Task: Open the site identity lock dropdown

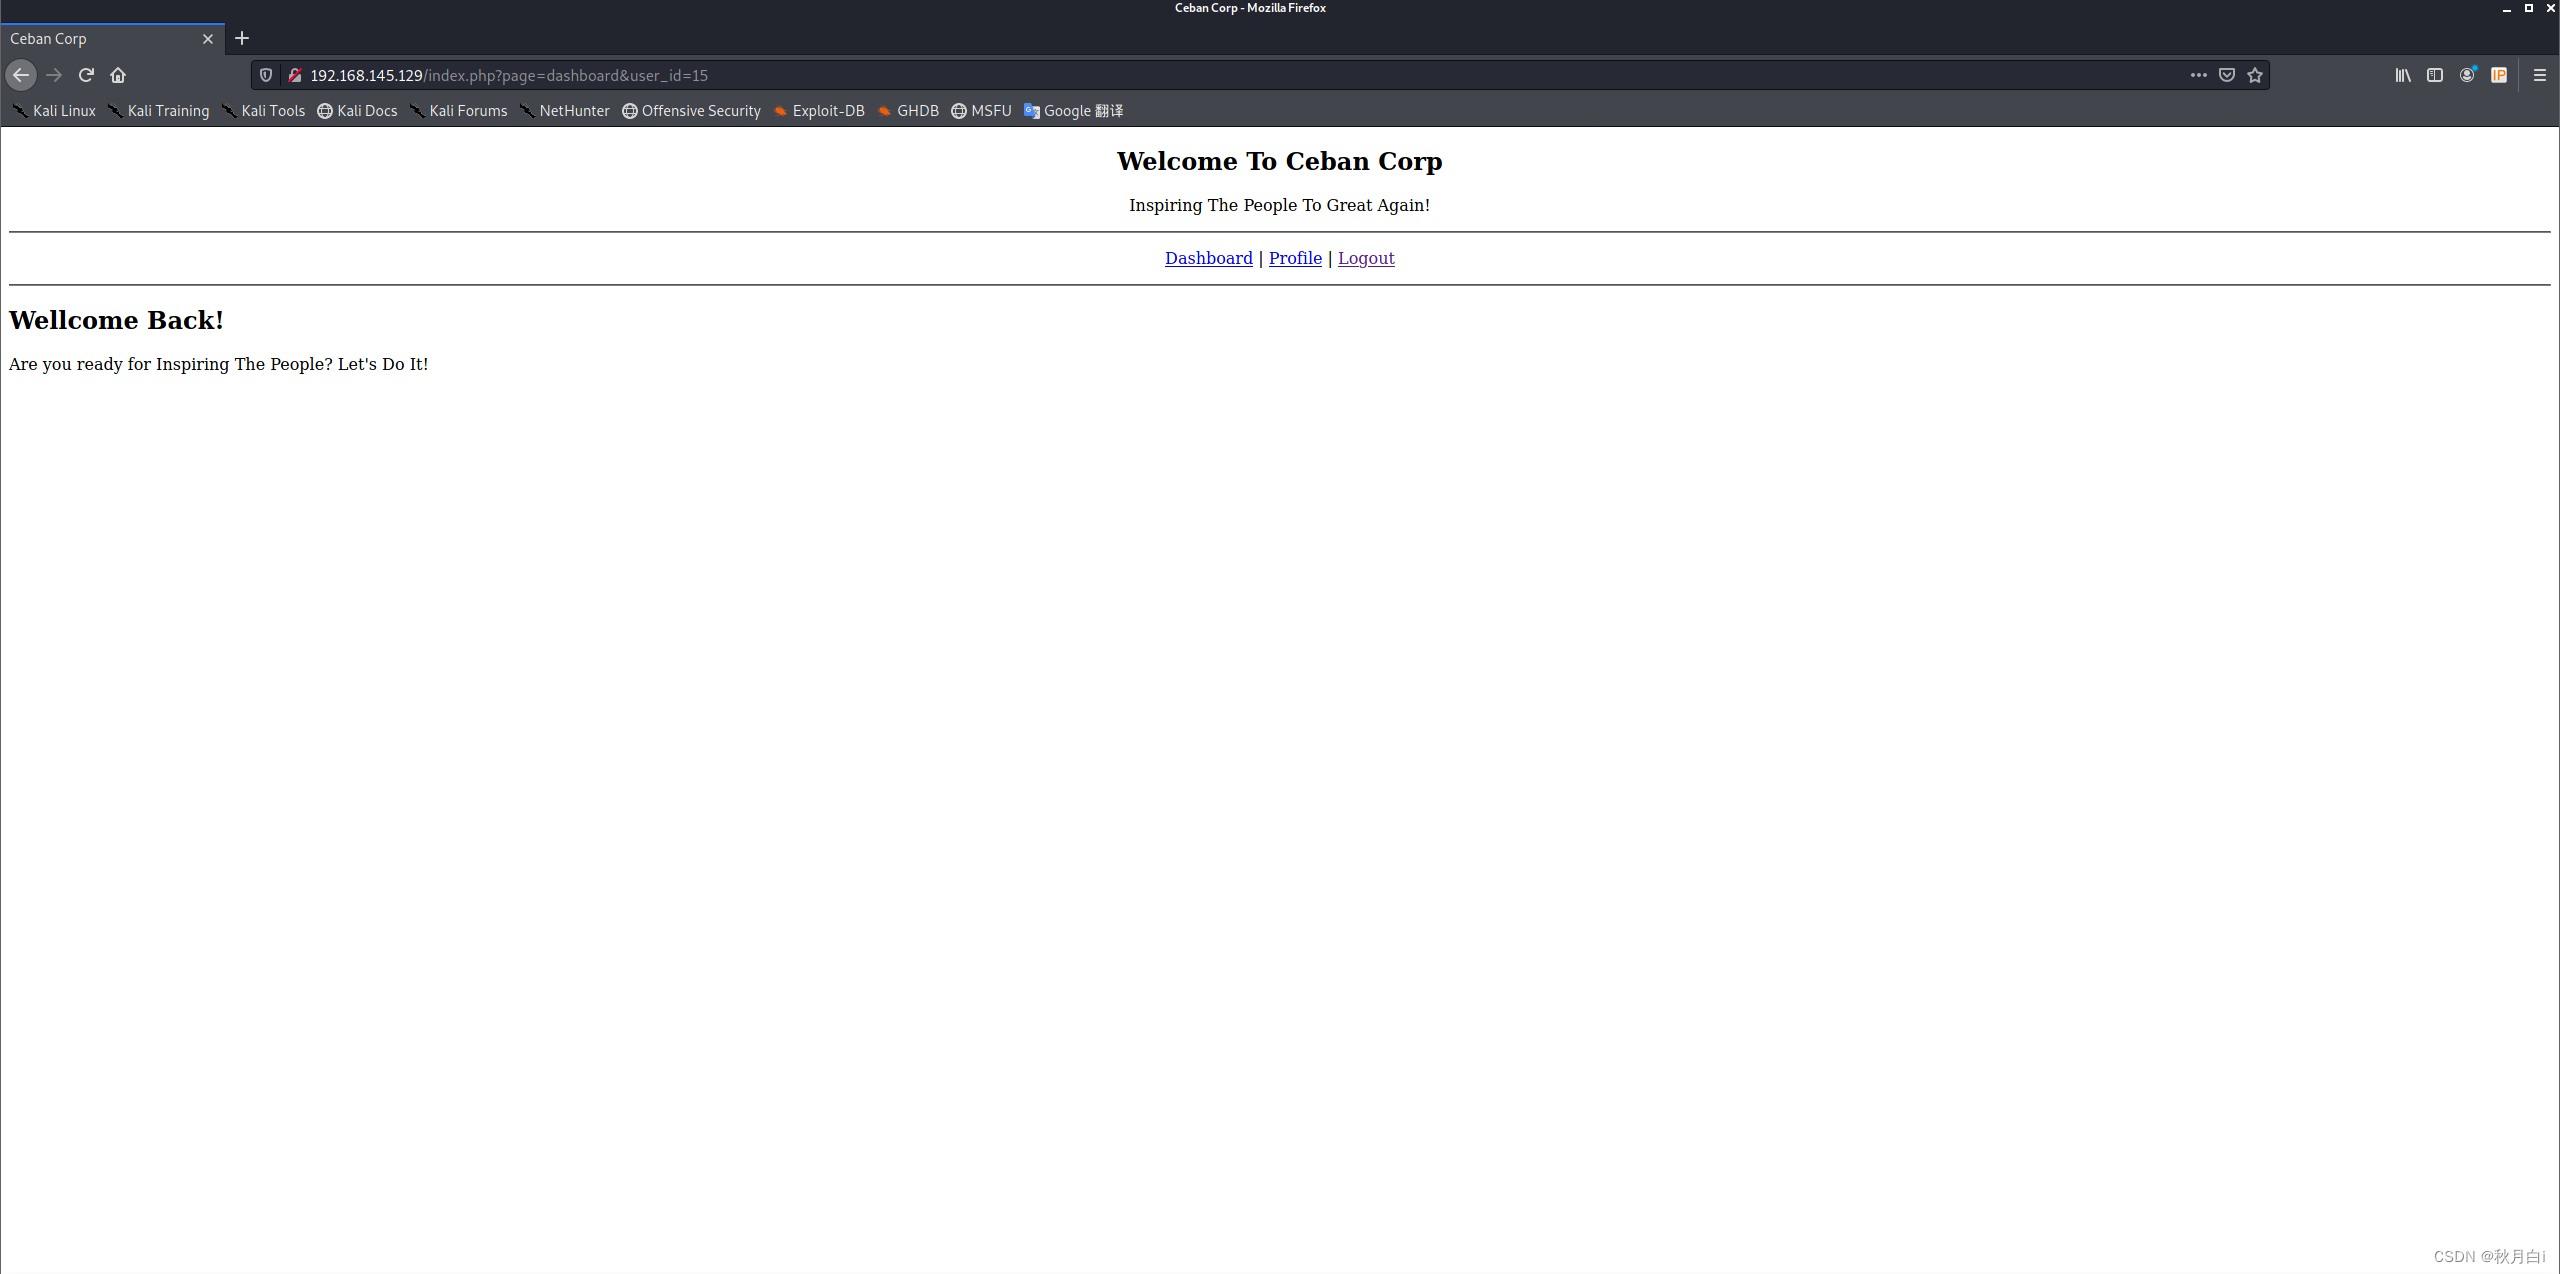Action: pyautogui.click(x=296, y=75)
